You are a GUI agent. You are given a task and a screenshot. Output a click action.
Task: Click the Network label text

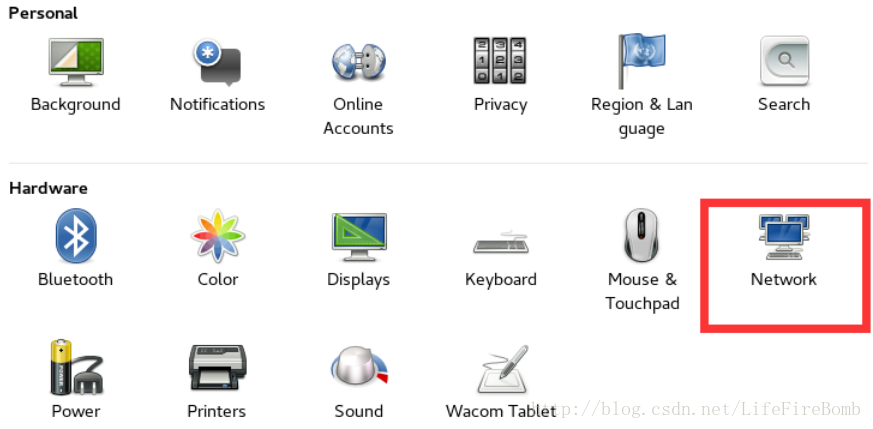tap(783, 279)
